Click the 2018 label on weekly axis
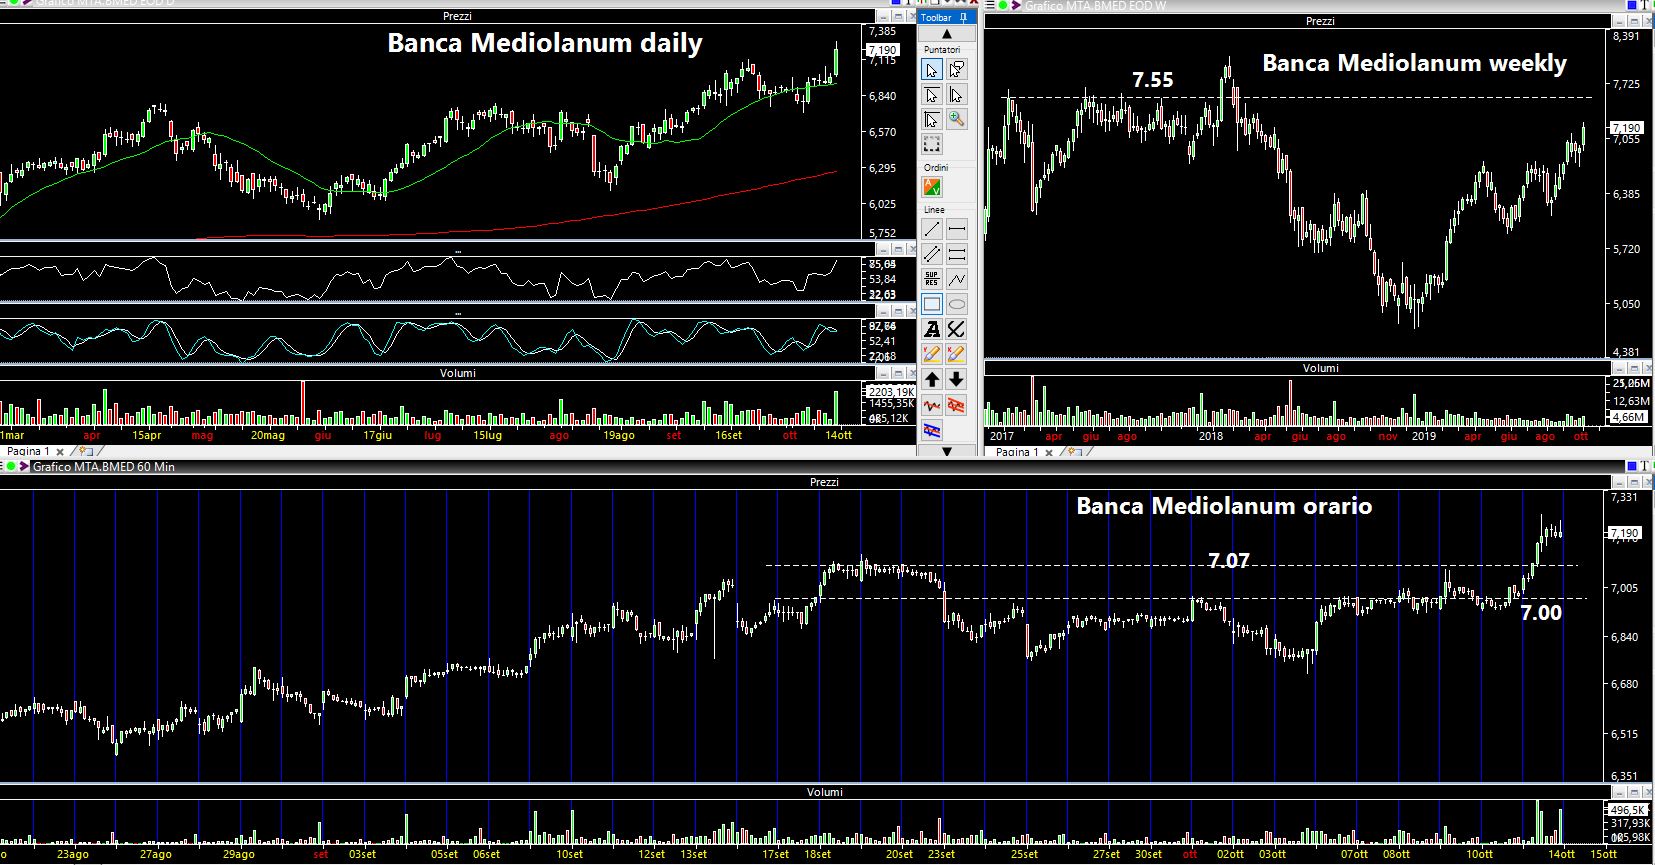This screenshot has width=1655, height=865. click(x=1210, y=436)
